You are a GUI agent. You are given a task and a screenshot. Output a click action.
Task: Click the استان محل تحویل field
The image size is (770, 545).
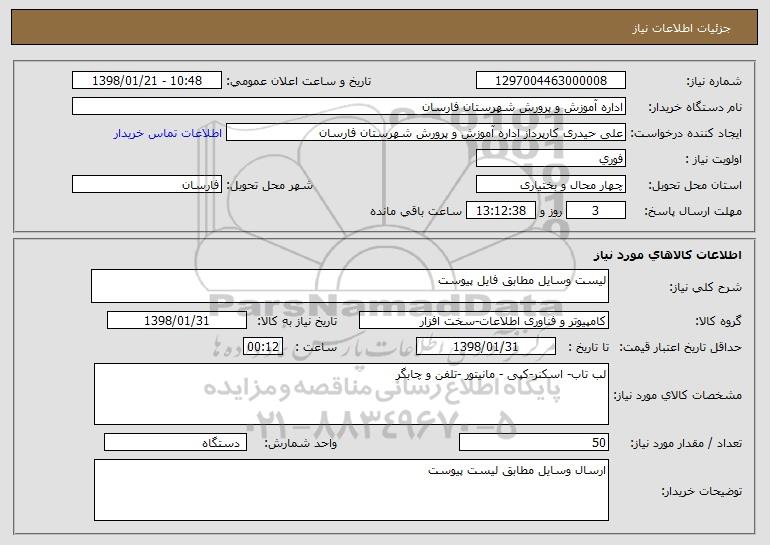pos(551,185)
